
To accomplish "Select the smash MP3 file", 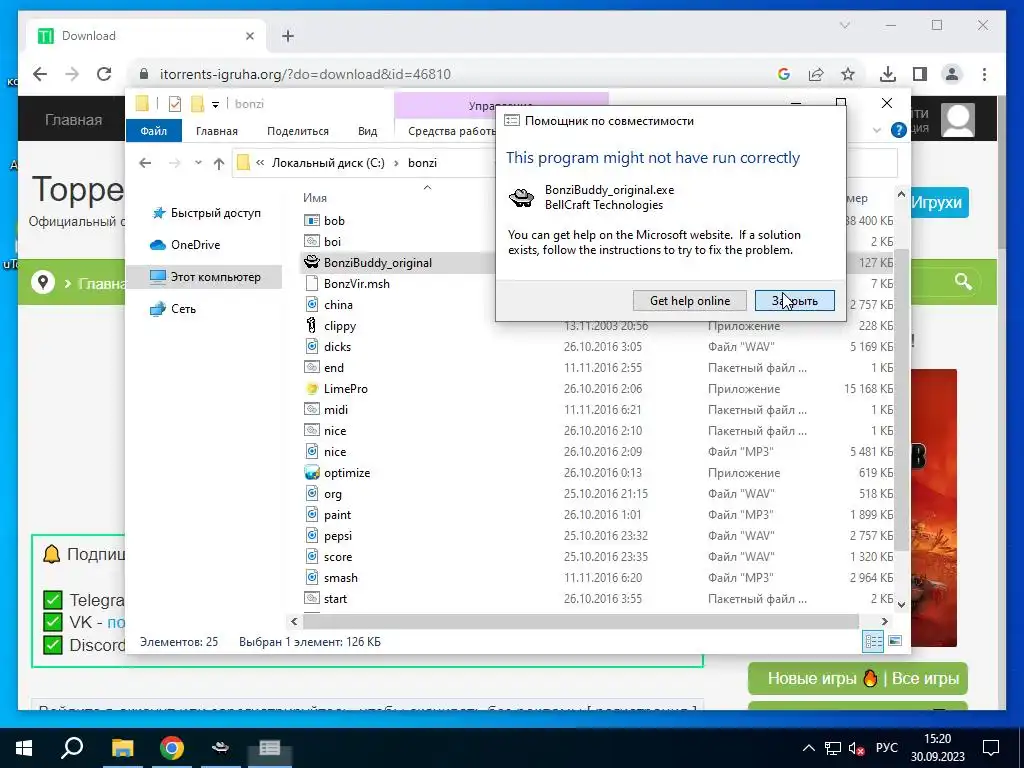I will point(340,578).
